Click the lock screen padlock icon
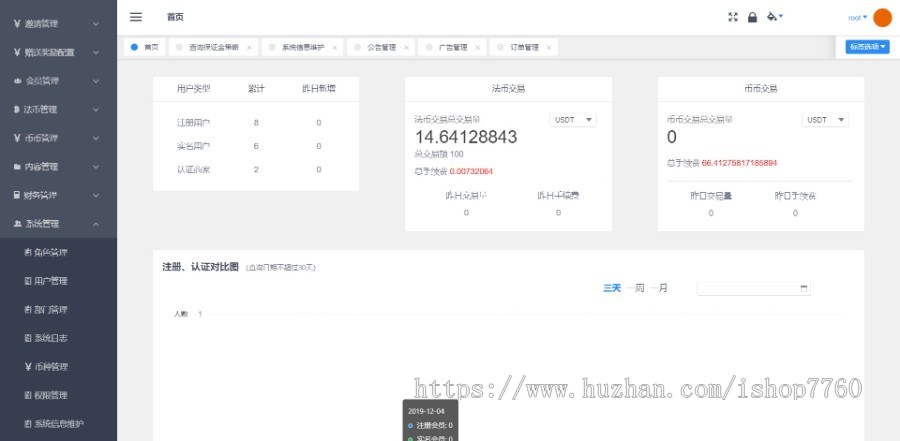Screen dimensions: 900x441 (x=752, y=17)
